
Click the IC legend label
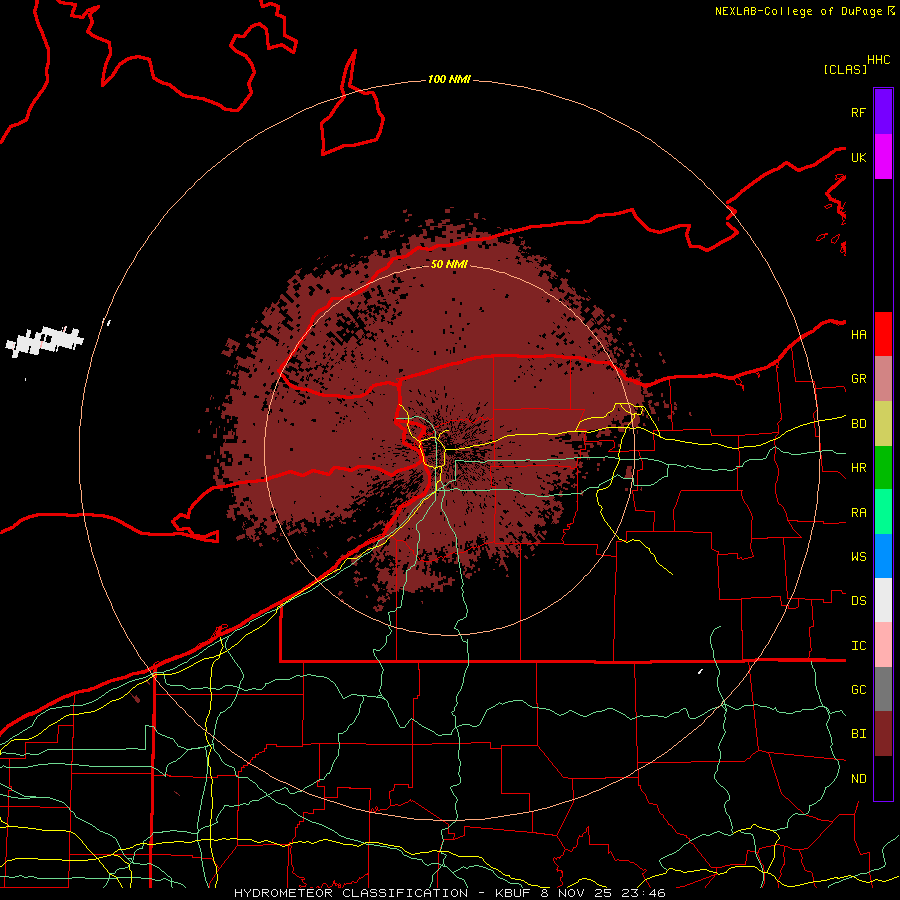click(x=858, y=646)
